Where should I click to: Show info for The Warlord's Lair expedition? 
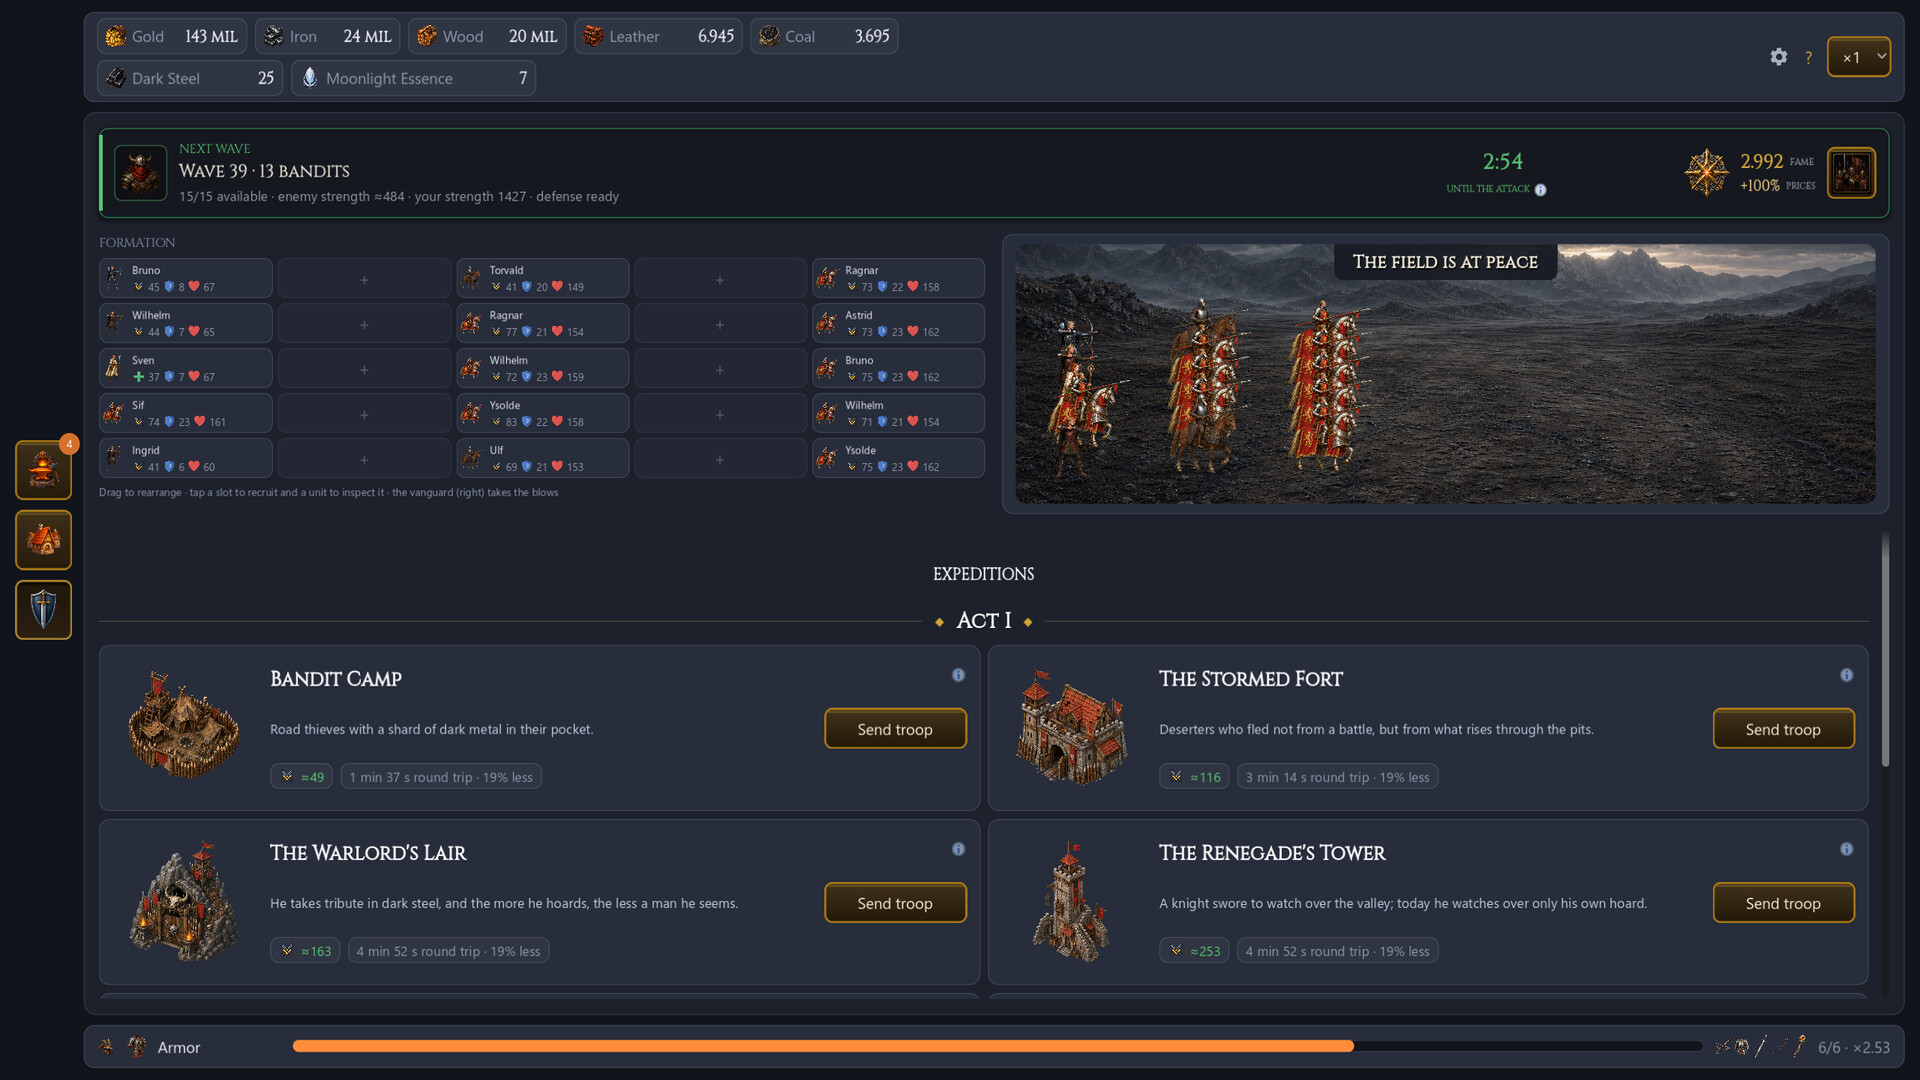958,849
